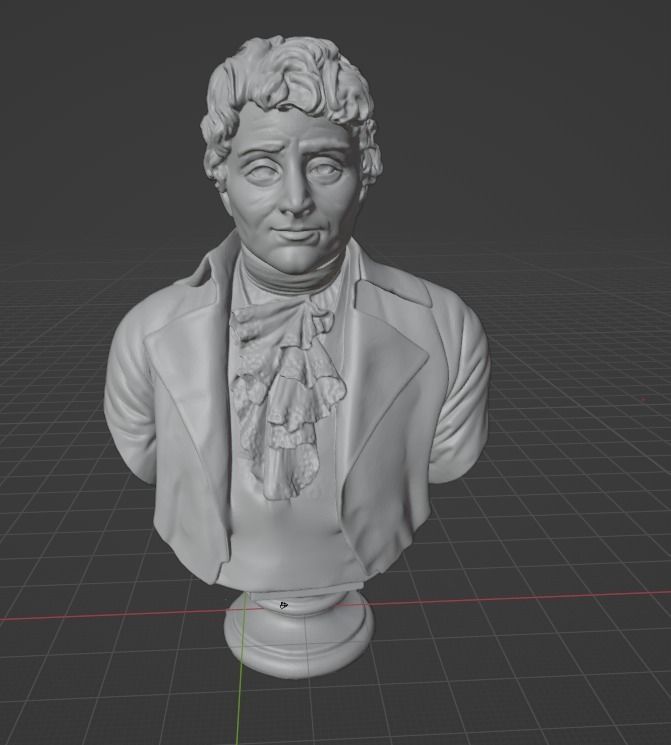This screenshot has width=671, height=745.
Task: Select the bust model in the viewport
Action: pyautogui.click(x=297, y=356)
